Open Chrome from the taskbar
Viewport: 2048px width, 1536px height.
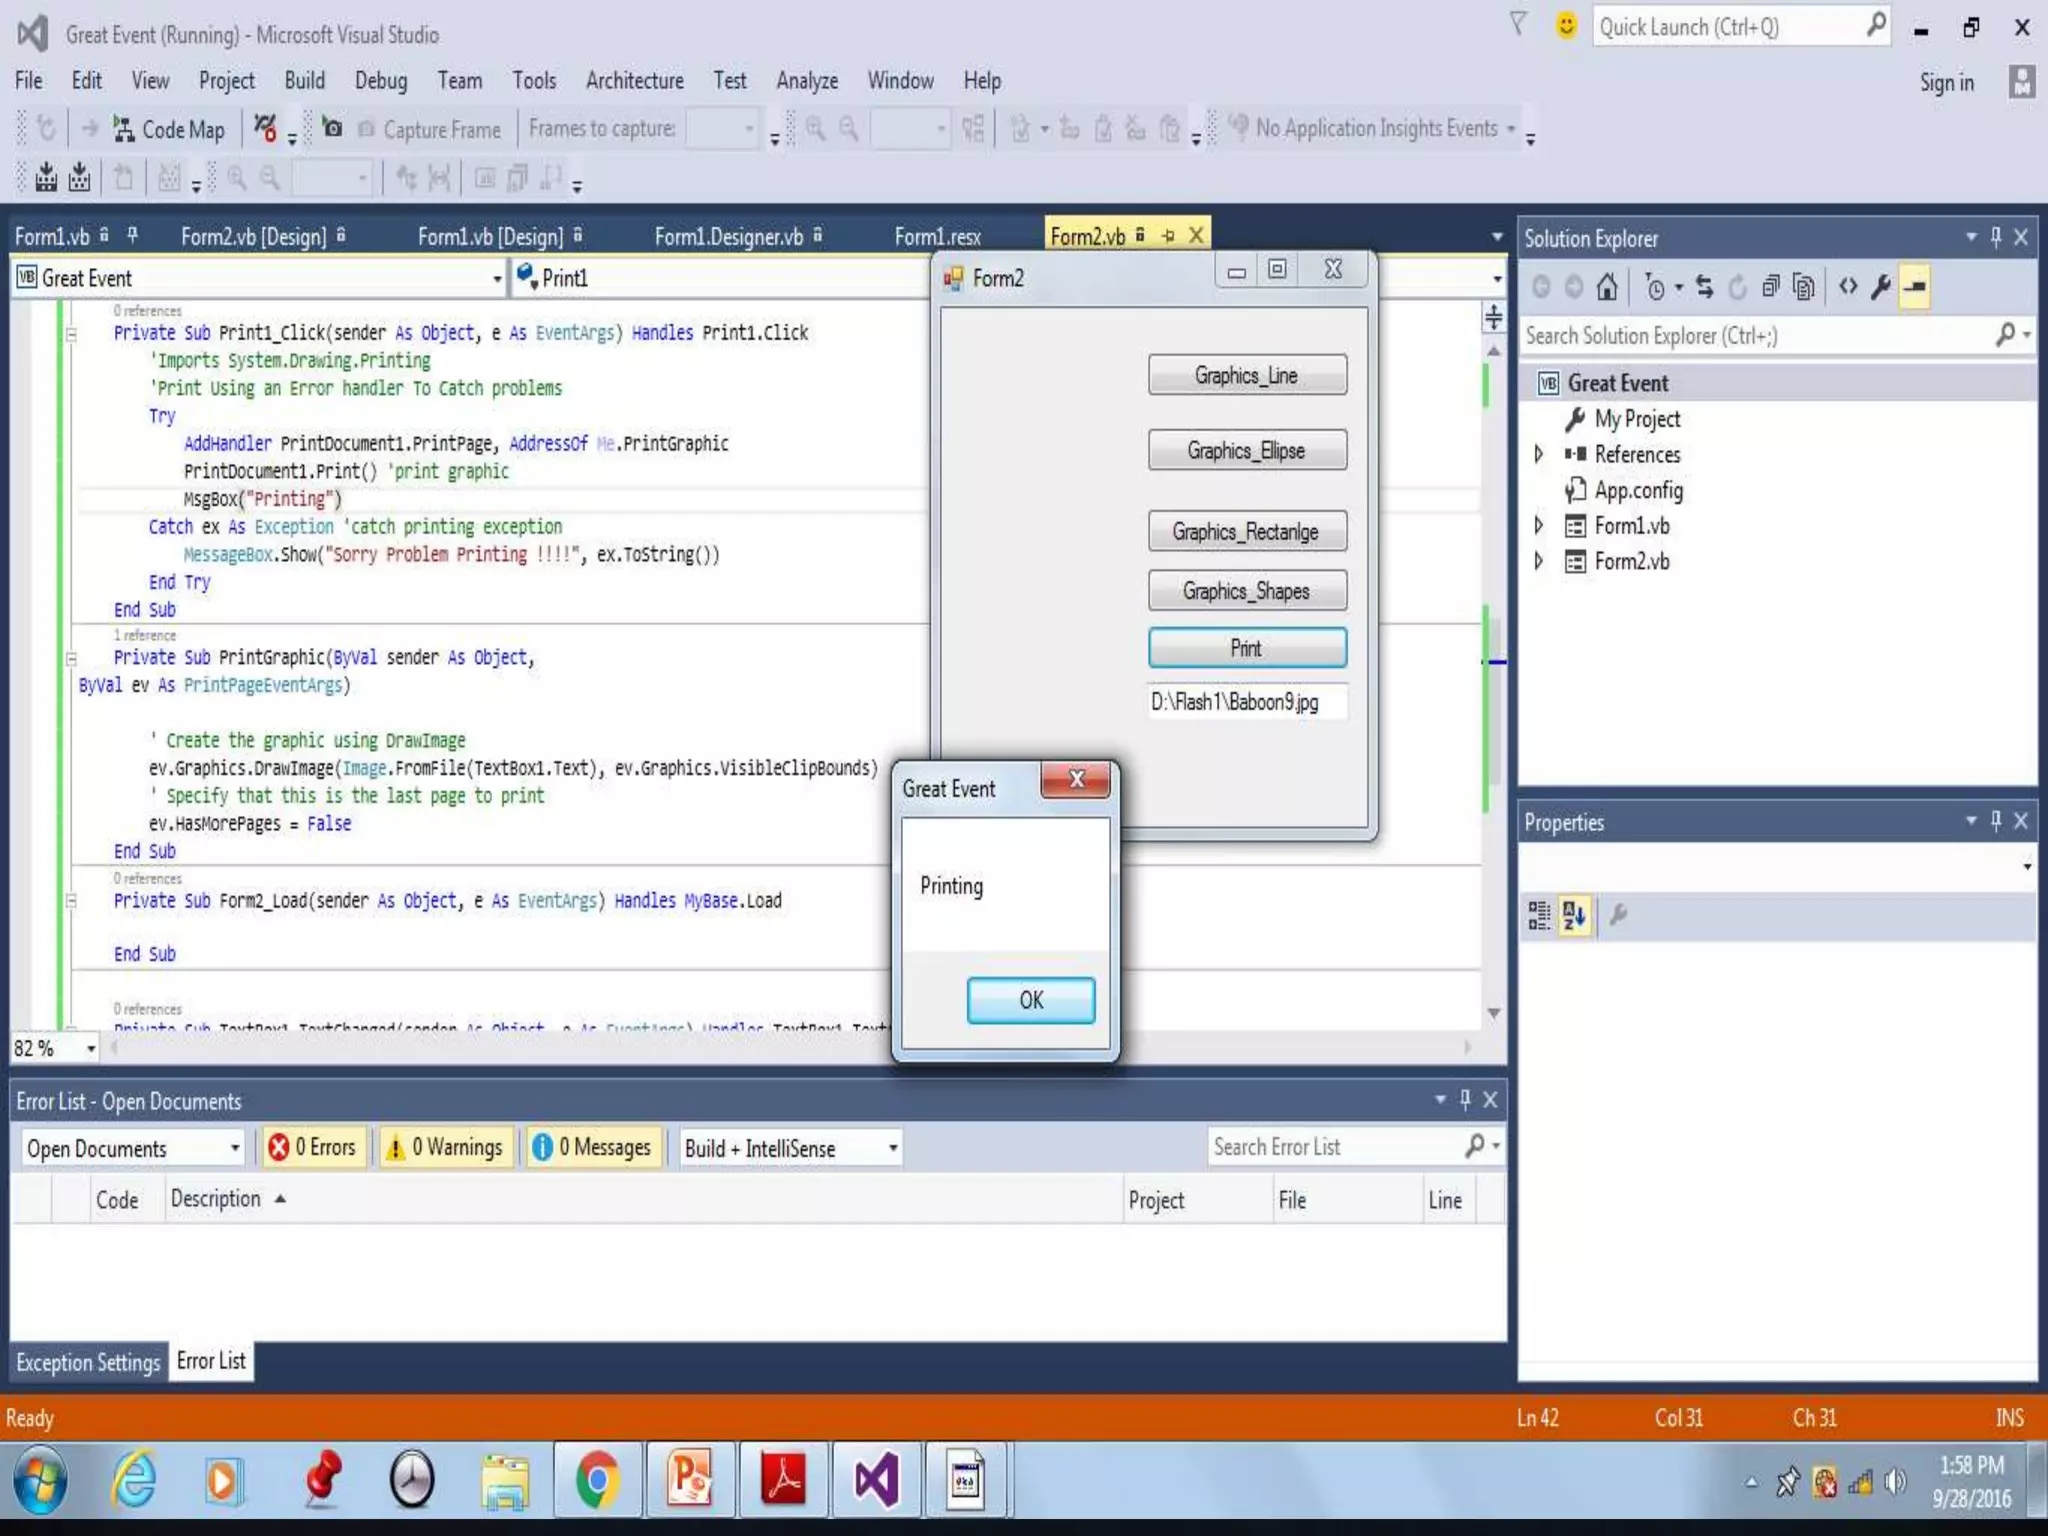tap(597, 1480)
